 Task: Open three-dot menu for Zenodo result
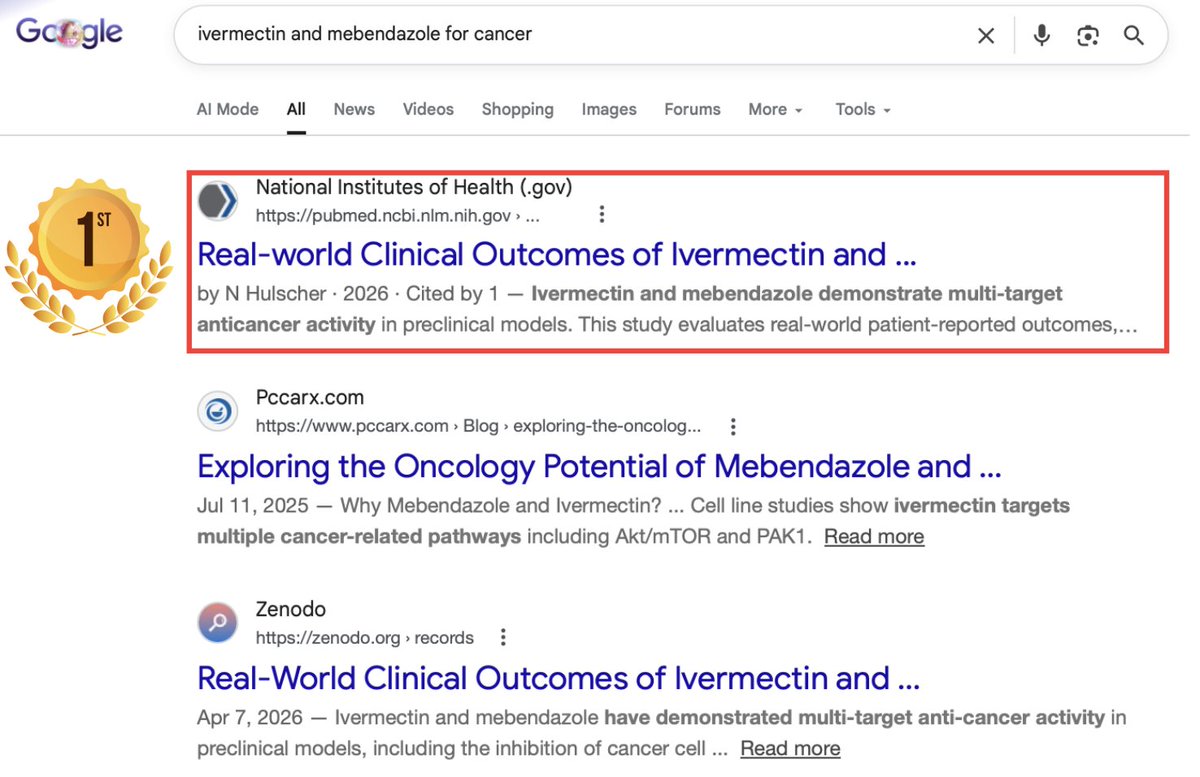coord(503,637)
